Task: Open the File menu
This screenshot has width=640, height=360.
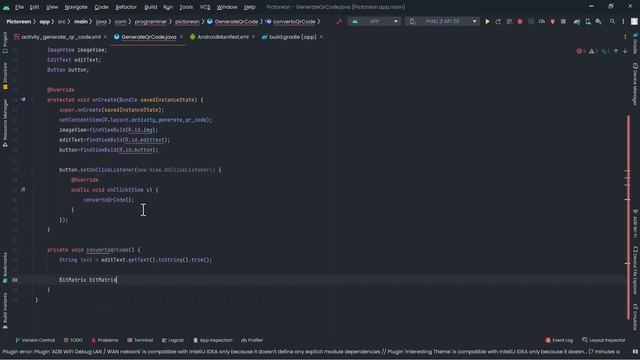Action: coord(19,7)
